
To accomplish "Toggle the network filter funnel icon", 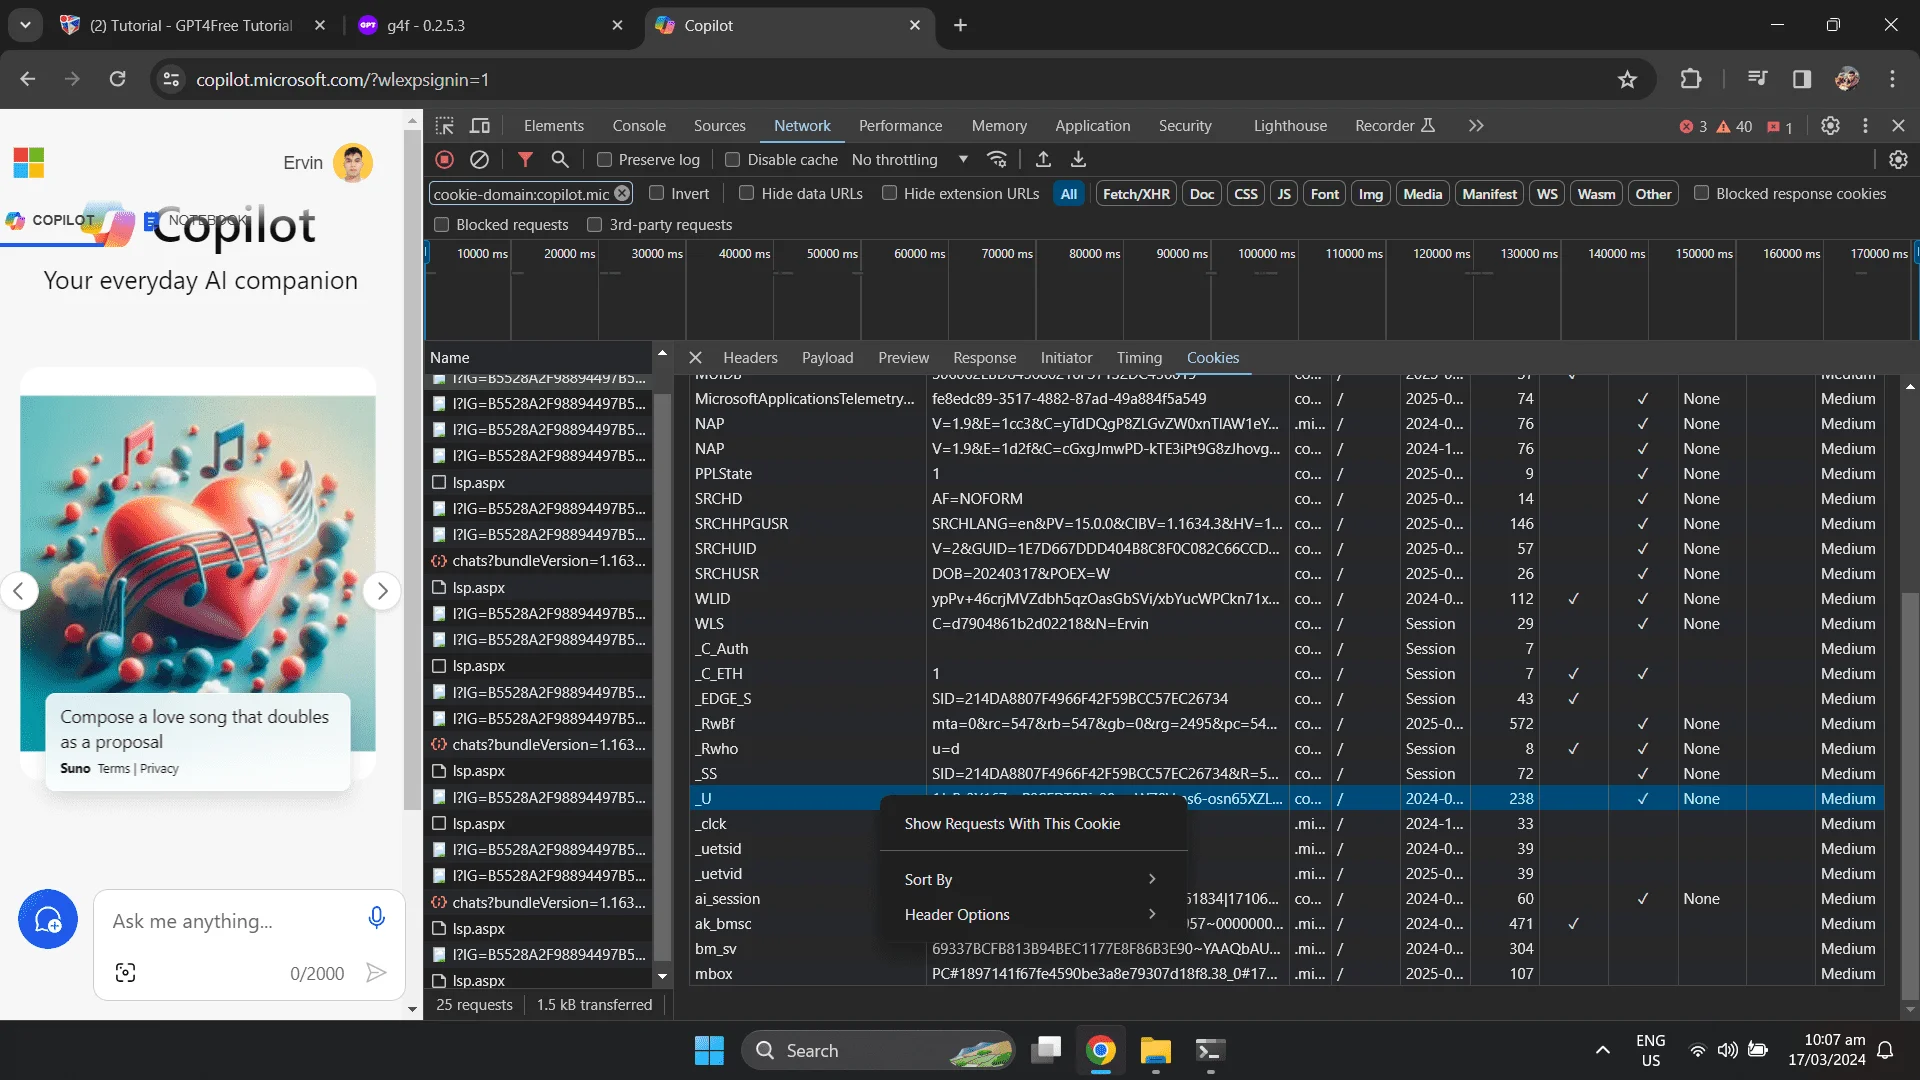I will click(525, 159).
